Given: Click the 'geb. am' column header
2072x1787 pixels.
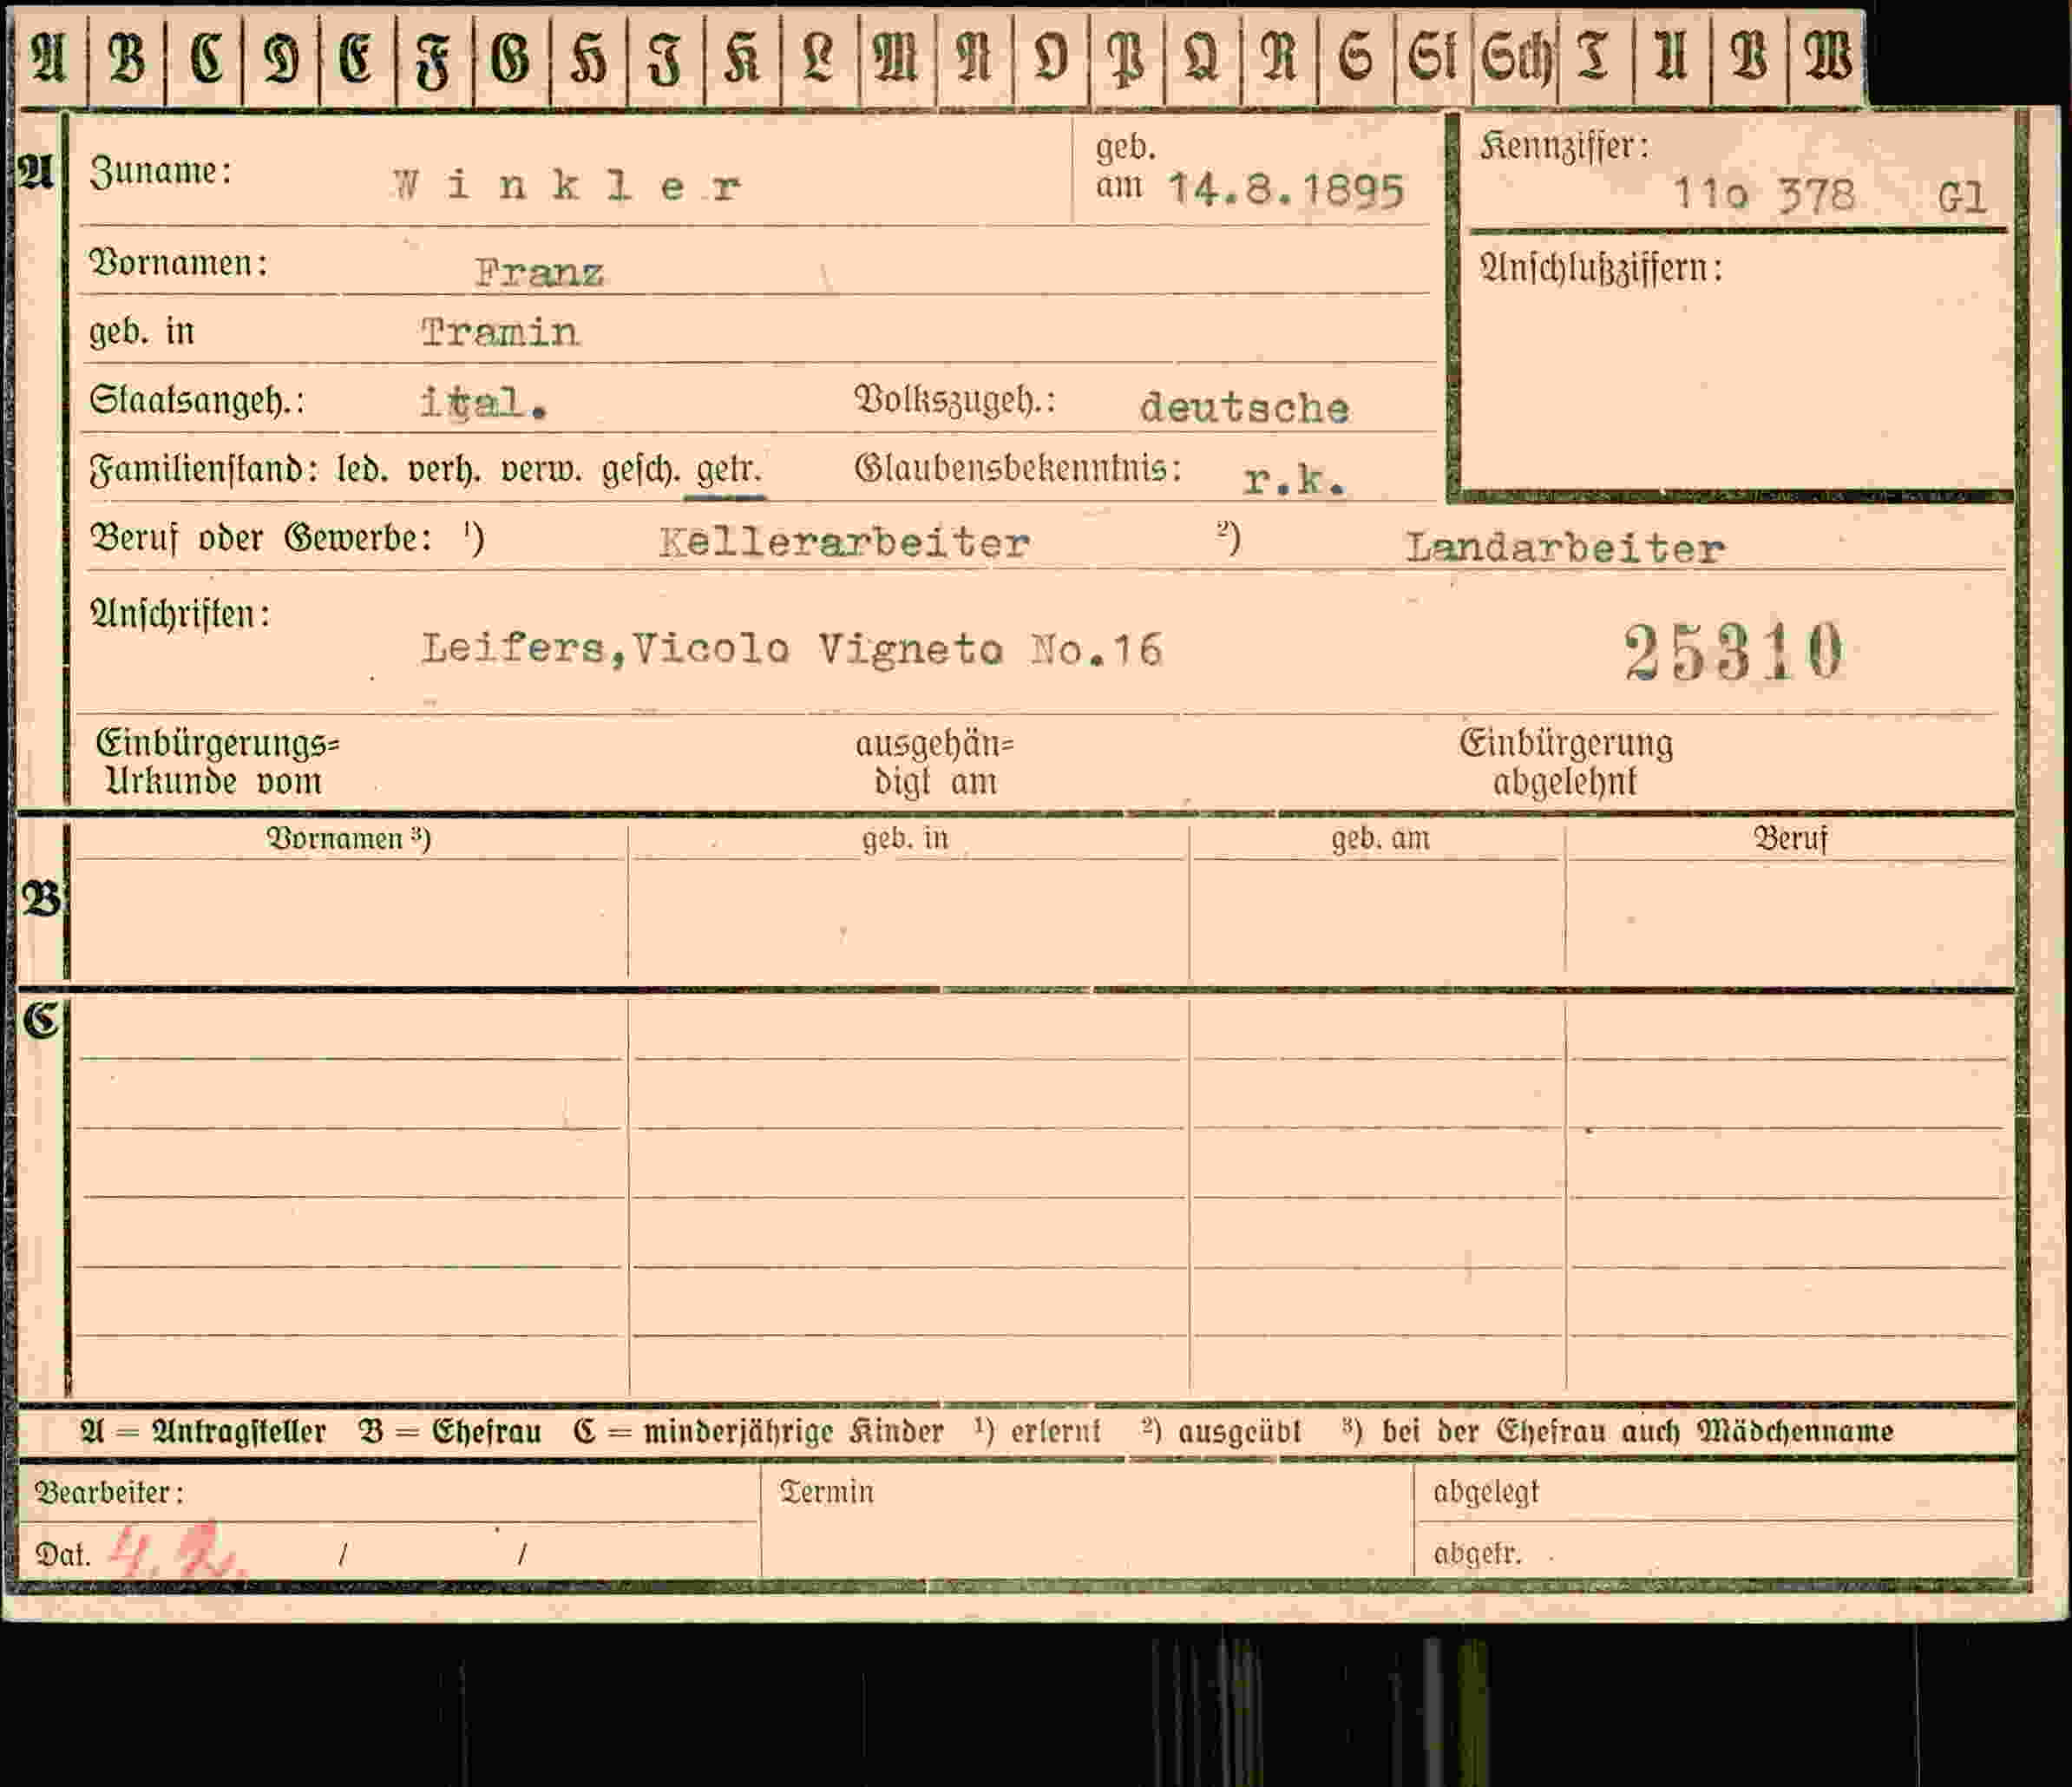Looking at the screenshot, I should click(1380, 838).
